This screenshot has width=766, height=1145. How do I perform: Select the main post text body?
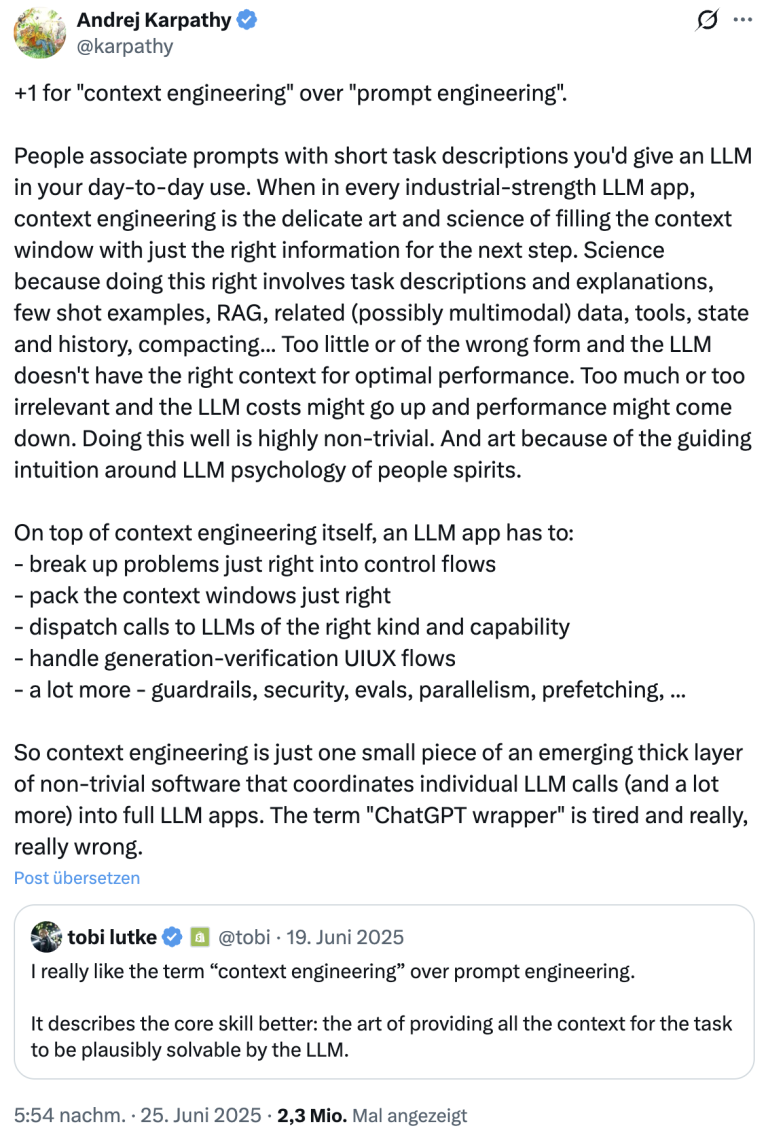(380, 300)
